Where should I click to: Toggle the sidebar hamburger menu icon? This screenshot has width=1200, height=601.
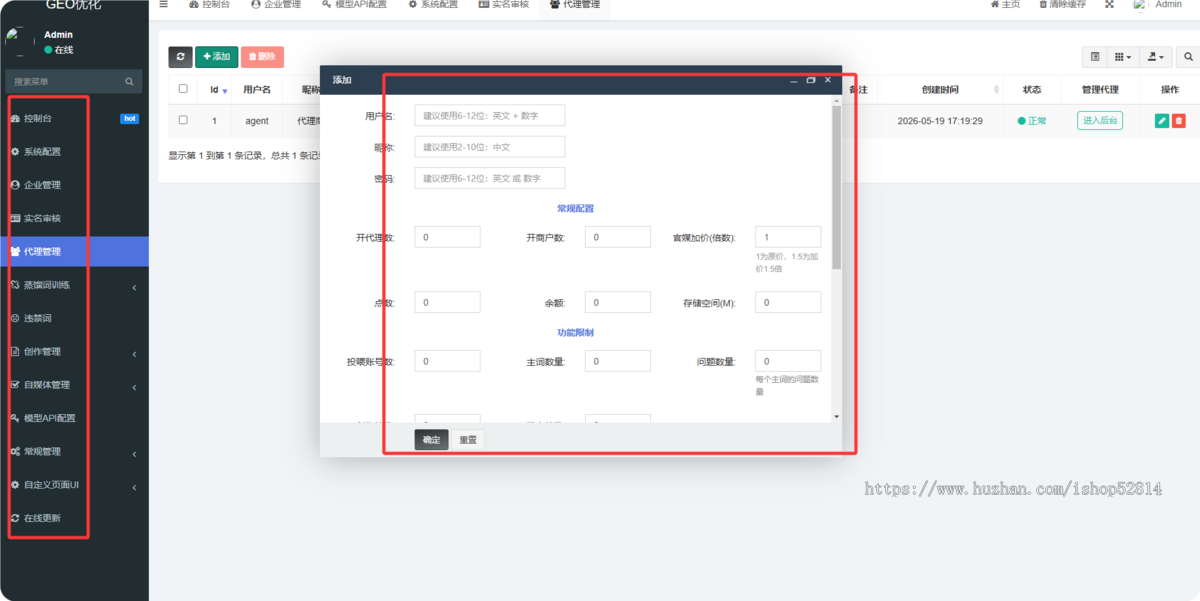point(164,4)
